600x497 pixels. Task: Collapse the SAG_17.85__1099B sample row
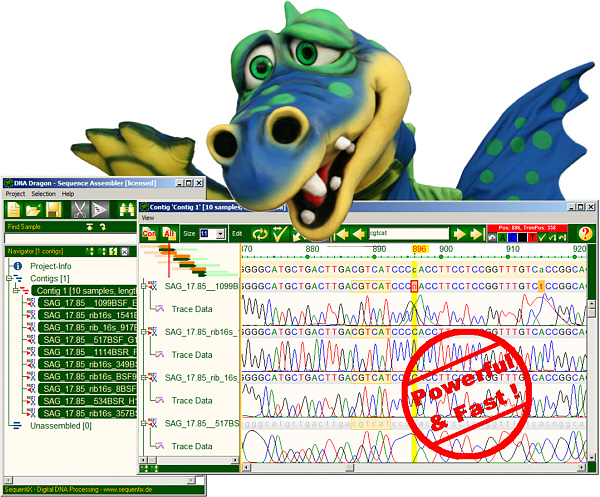pyautogui.click(x=145, y=285)
